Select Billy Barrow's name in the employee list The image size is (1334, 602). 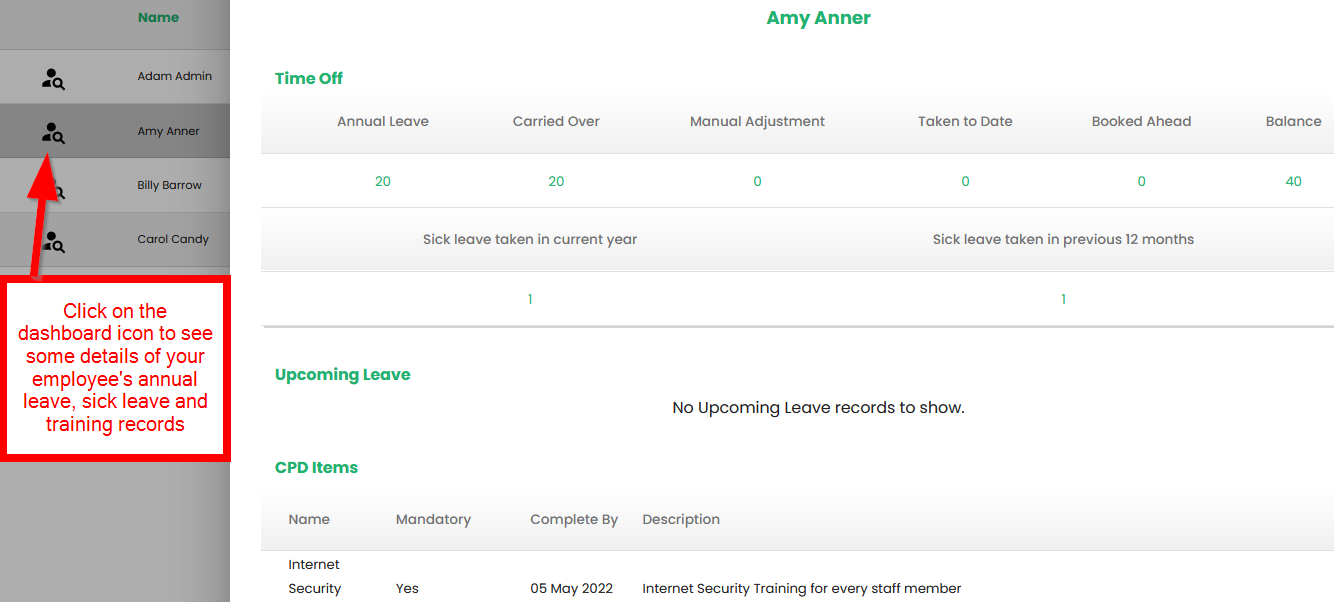coord(169,185)
